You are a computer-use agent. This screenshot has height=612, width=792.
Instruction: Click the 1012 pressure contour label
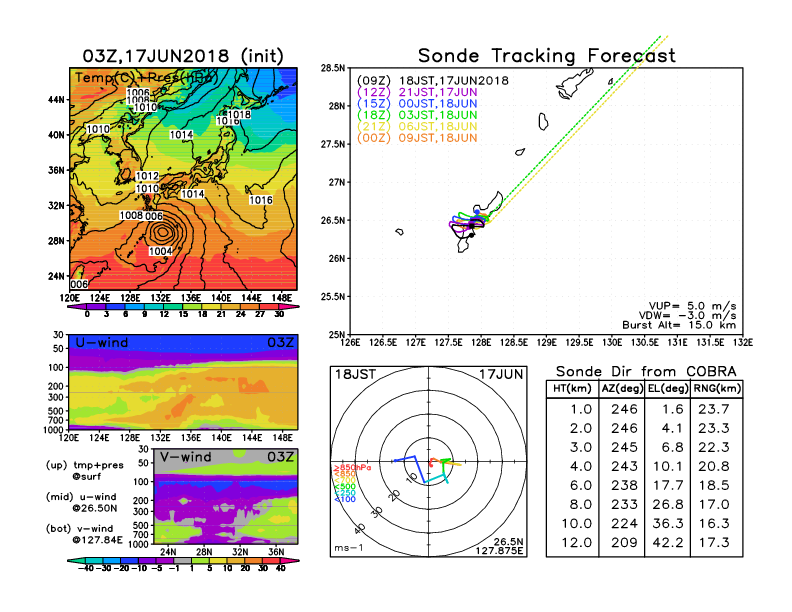(147, 176)
